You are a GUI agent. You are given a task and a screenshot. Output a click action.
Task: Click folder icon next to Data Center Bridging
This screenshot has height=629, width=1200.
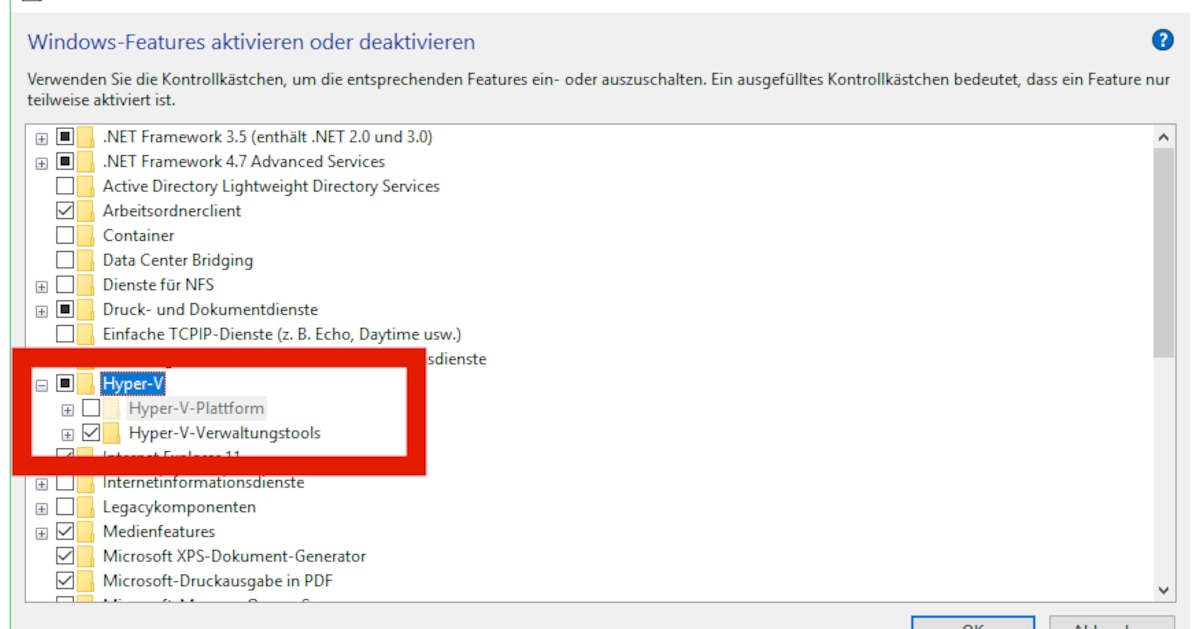point(87,260)
